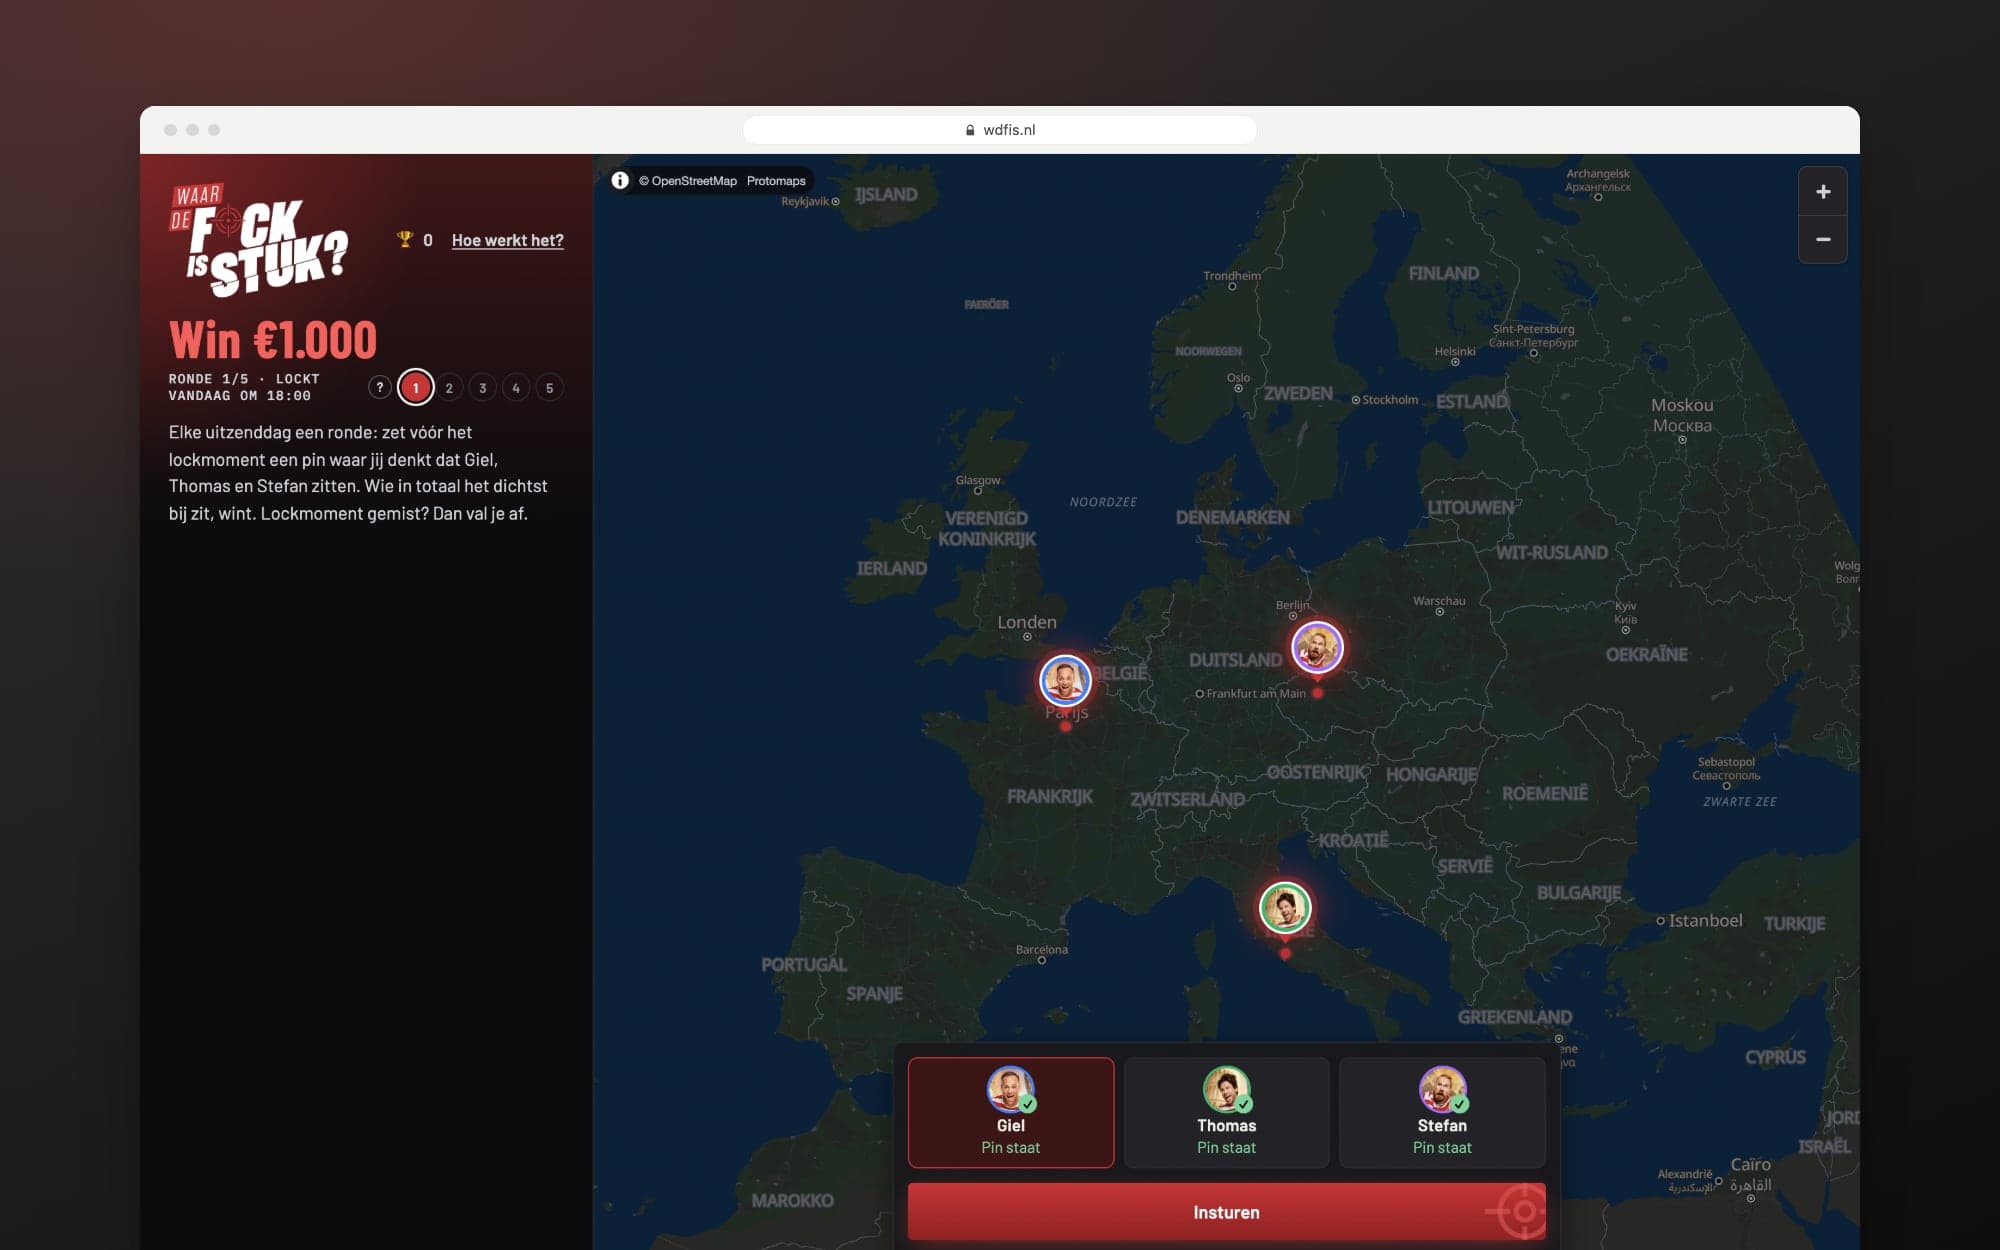
Task: Zoom out the map with minus button
Action: pyautogui.click(x=1822, y=239)
